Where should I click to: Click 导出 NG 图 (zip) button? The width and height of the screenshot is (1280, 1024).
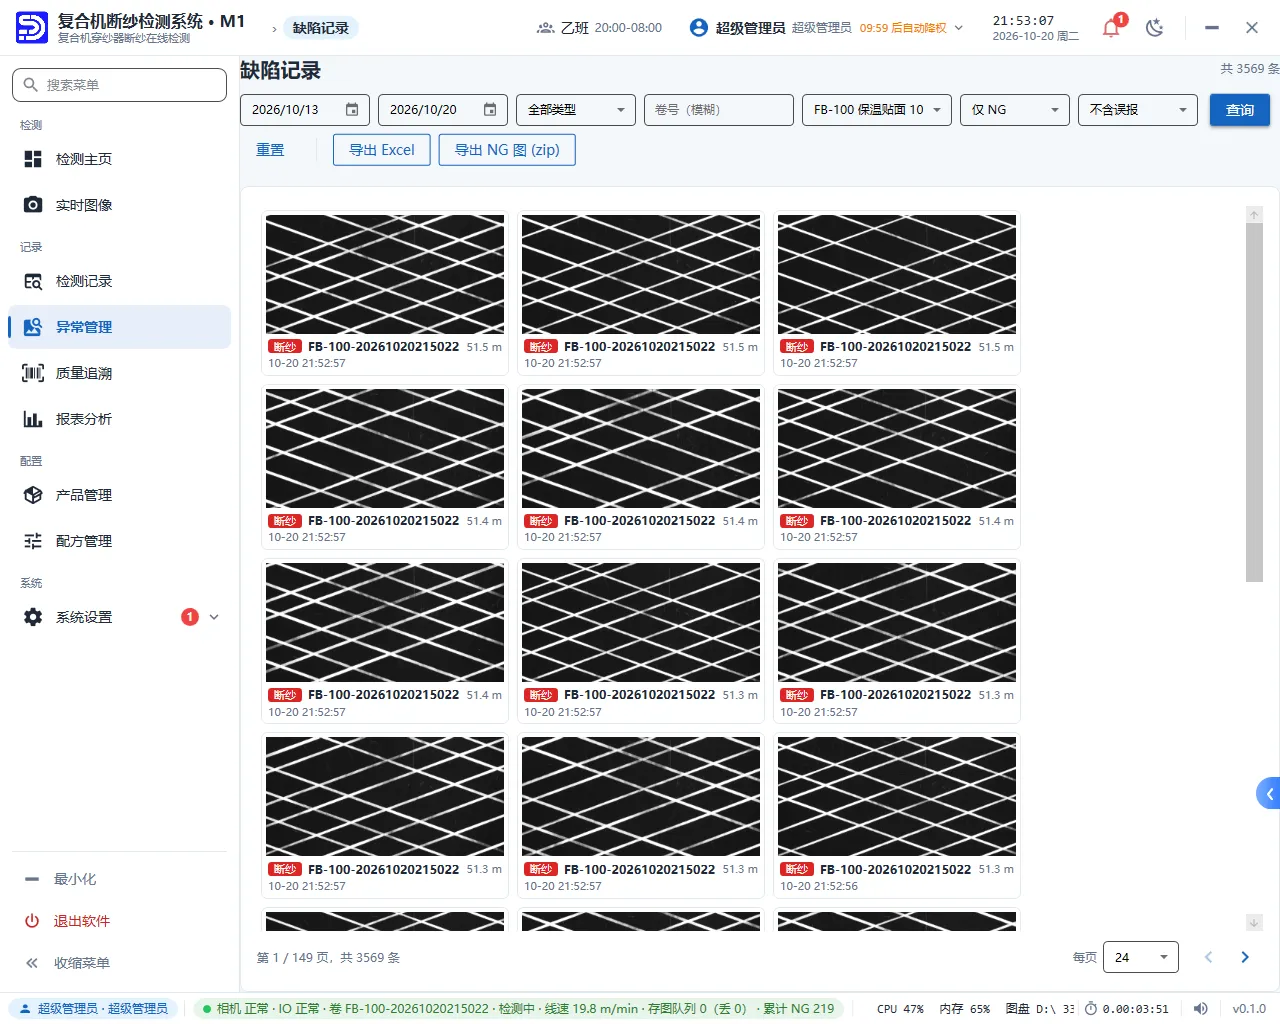[x=507, y=150]
